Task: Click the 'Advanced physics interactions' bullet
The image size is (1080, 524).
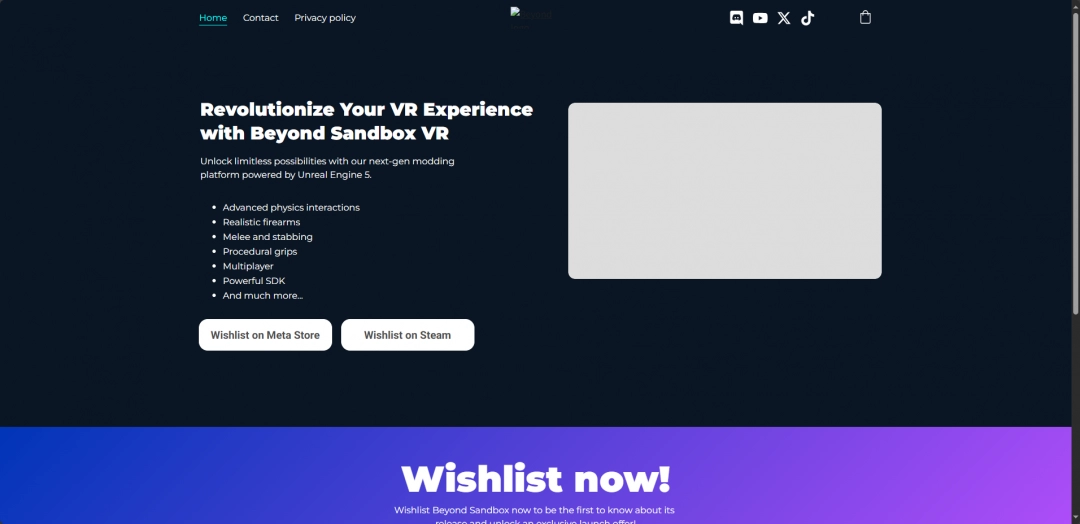Action: pyautogui.click(x=291, y=207)
